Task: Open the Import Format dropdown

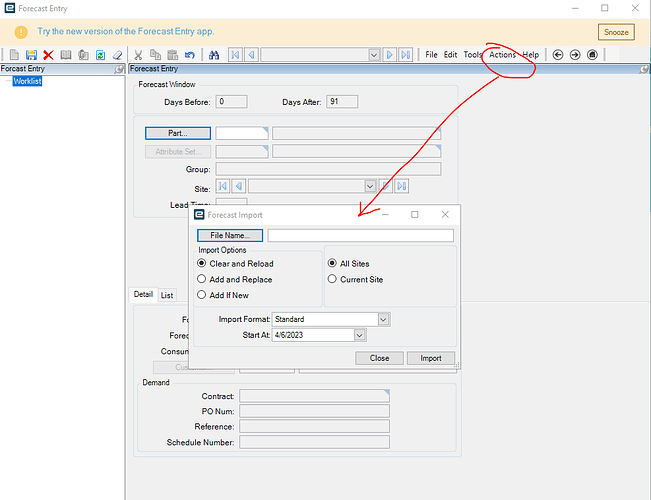Action: click(x=383, y=319)
